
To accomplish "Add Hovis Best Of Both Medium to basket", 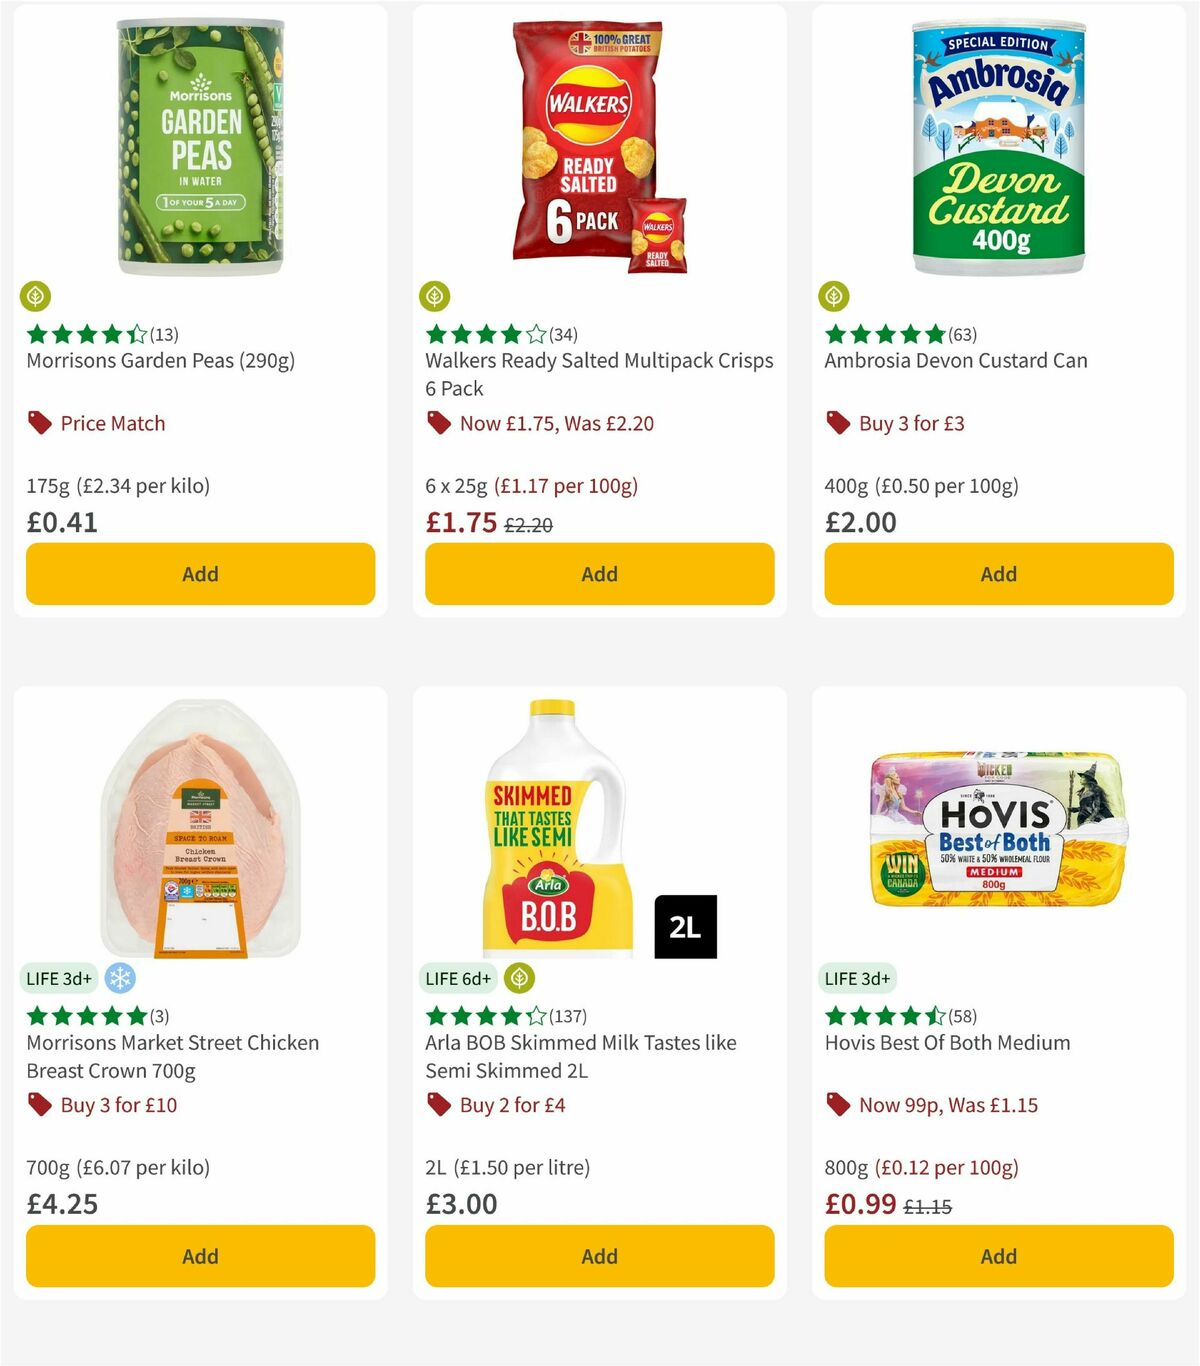I will (x=998, y=1256).
